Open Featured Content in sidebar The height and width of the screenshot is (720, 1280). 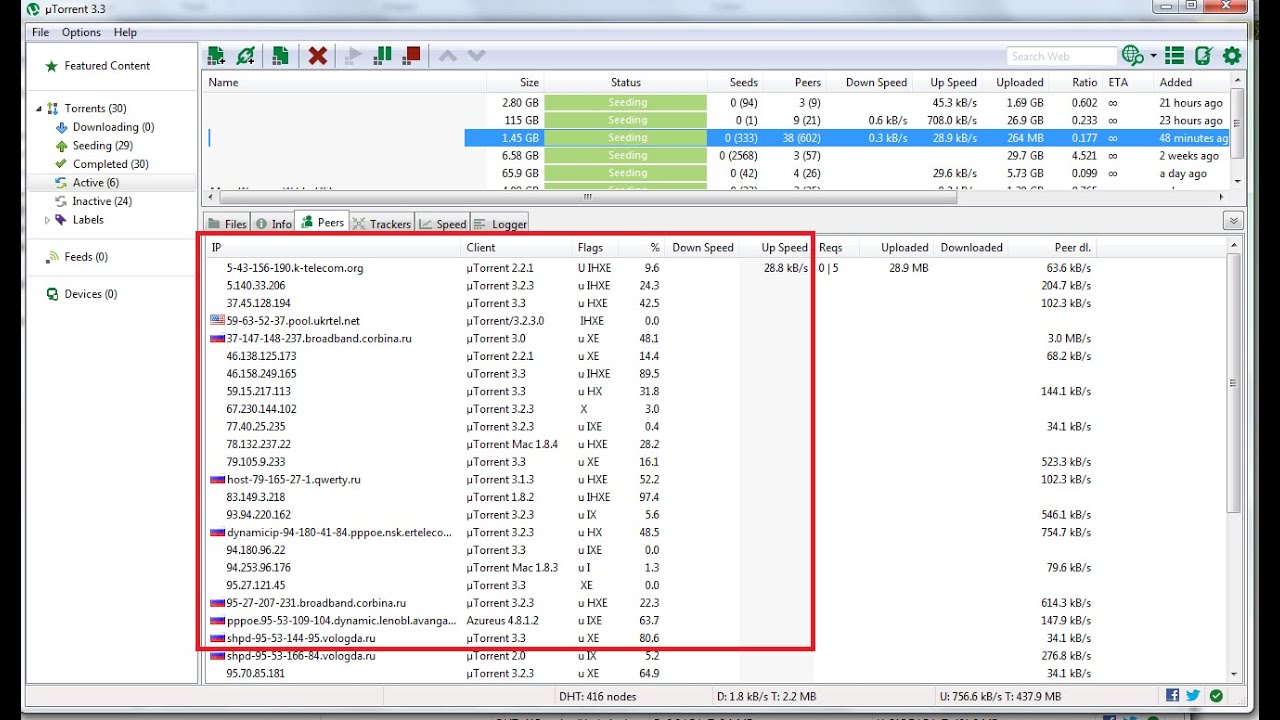107,66
